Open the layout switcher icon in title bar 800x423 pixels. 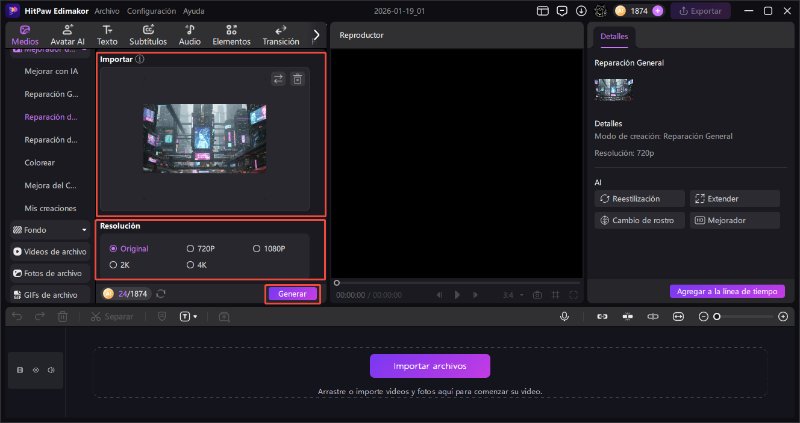coord(542,11)
